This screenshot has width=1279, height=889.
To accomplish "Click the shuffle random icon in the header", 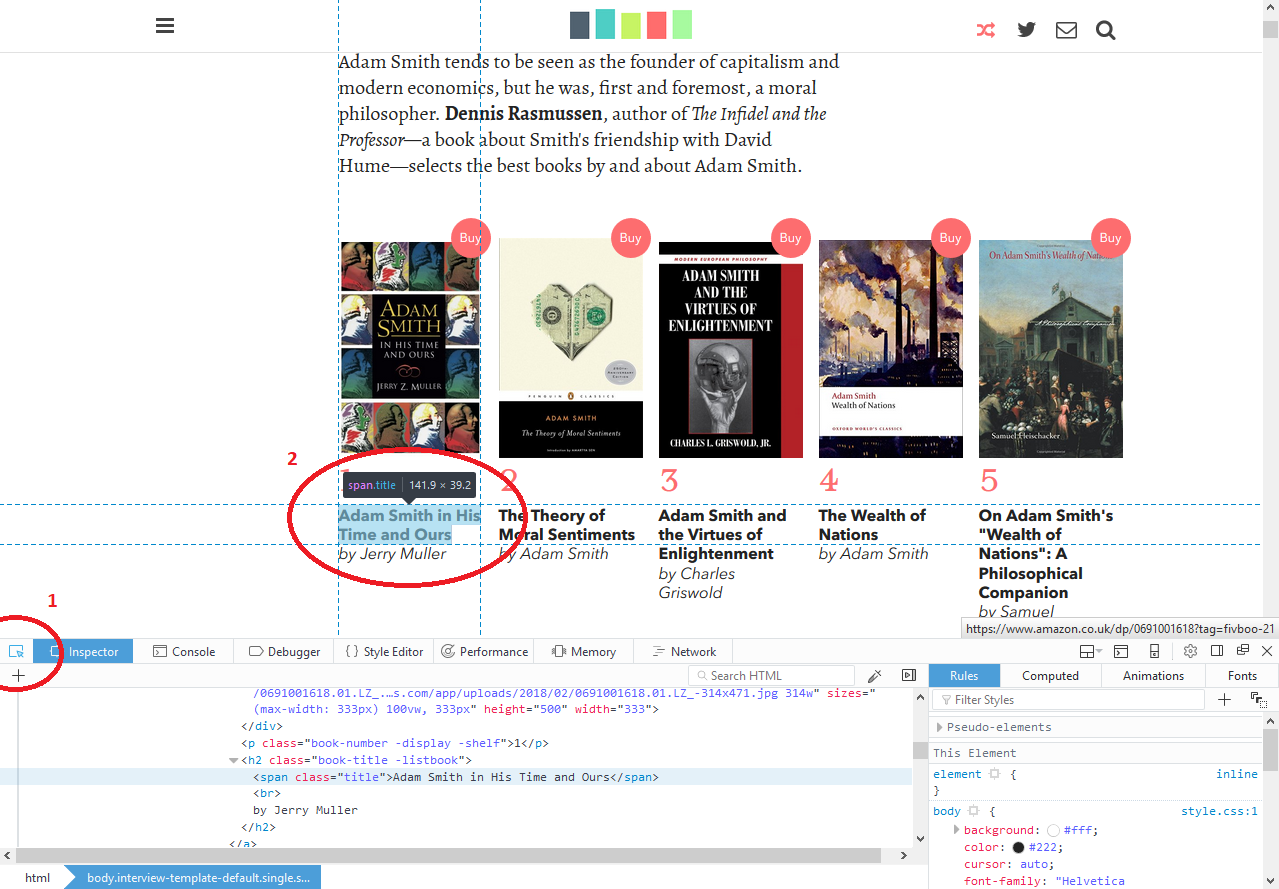I will click(x=986, y=30).
